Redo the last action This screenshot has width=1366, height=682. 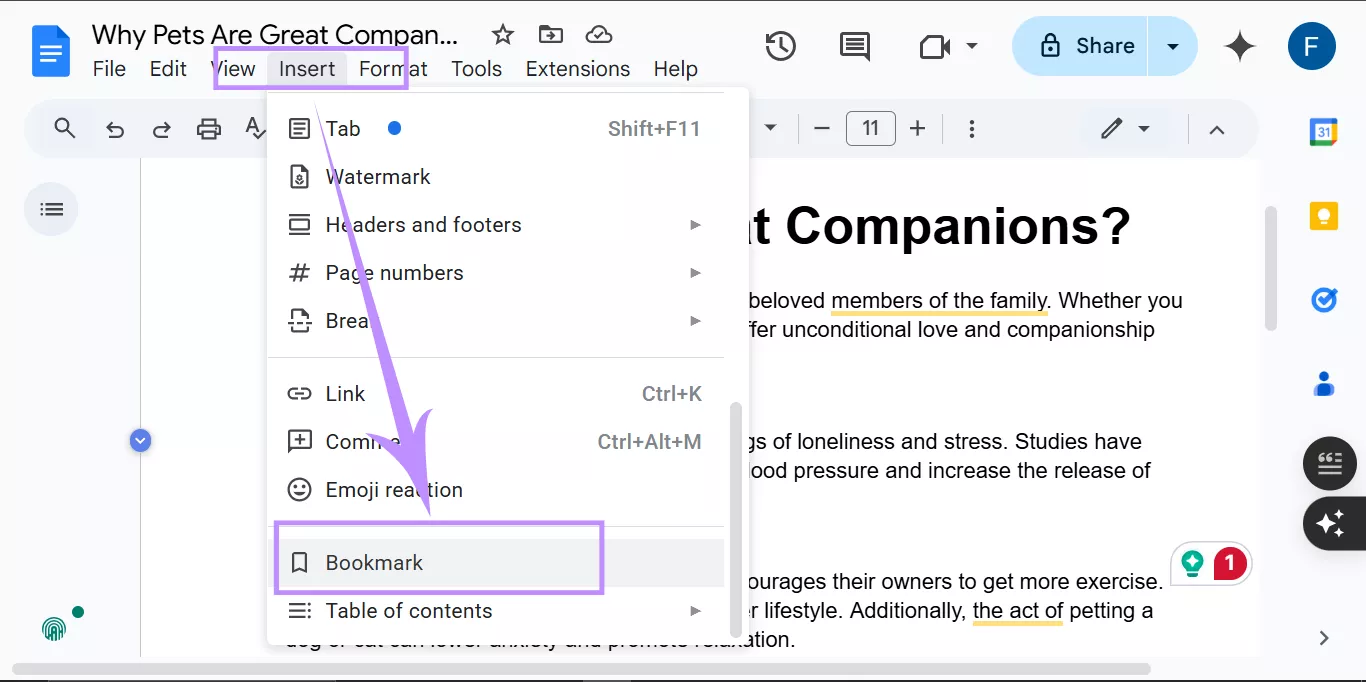pyautogui.click(x=161, y=129)
